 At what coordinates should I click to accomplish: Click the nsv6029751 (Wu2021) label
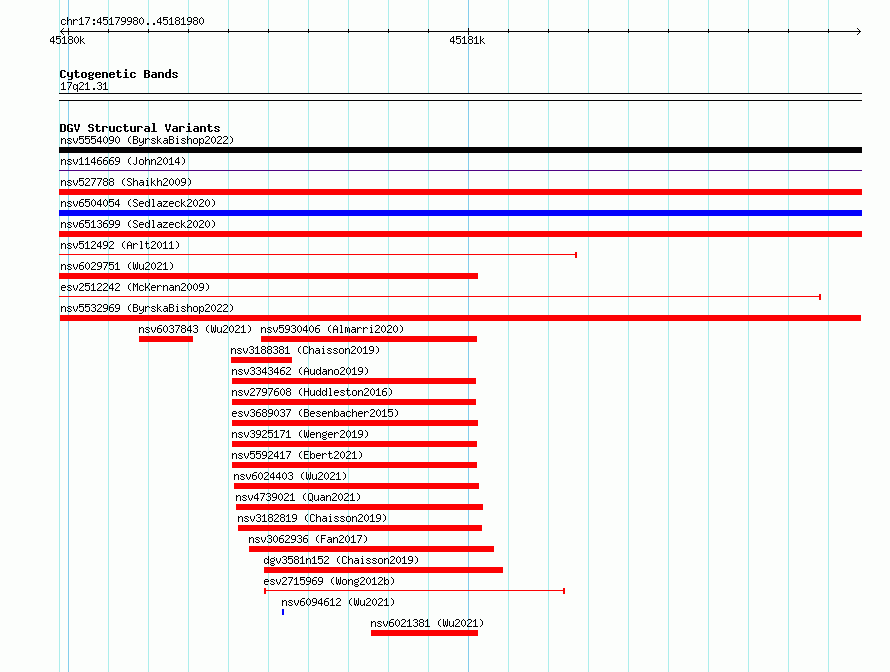coord(117,266)
